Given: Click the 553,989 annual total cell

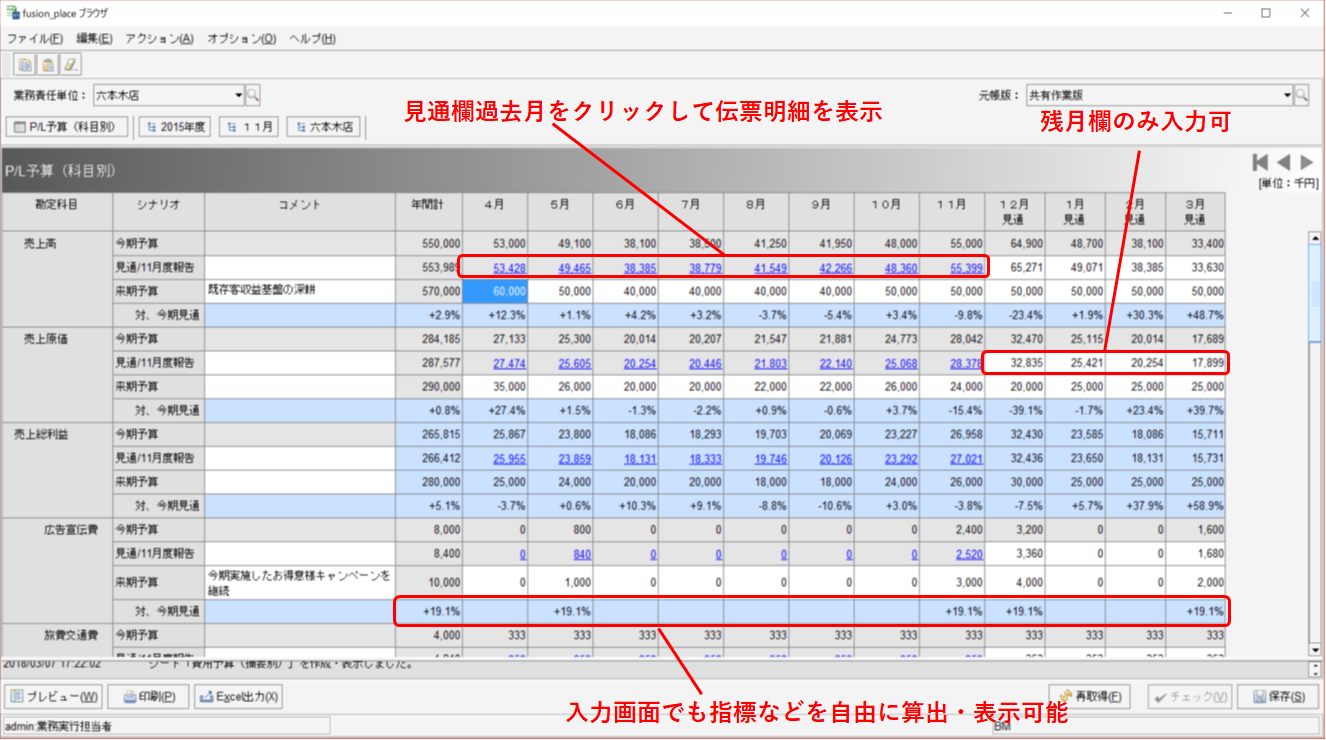Looking at the screenshot, I should click(x=429, y=268).
